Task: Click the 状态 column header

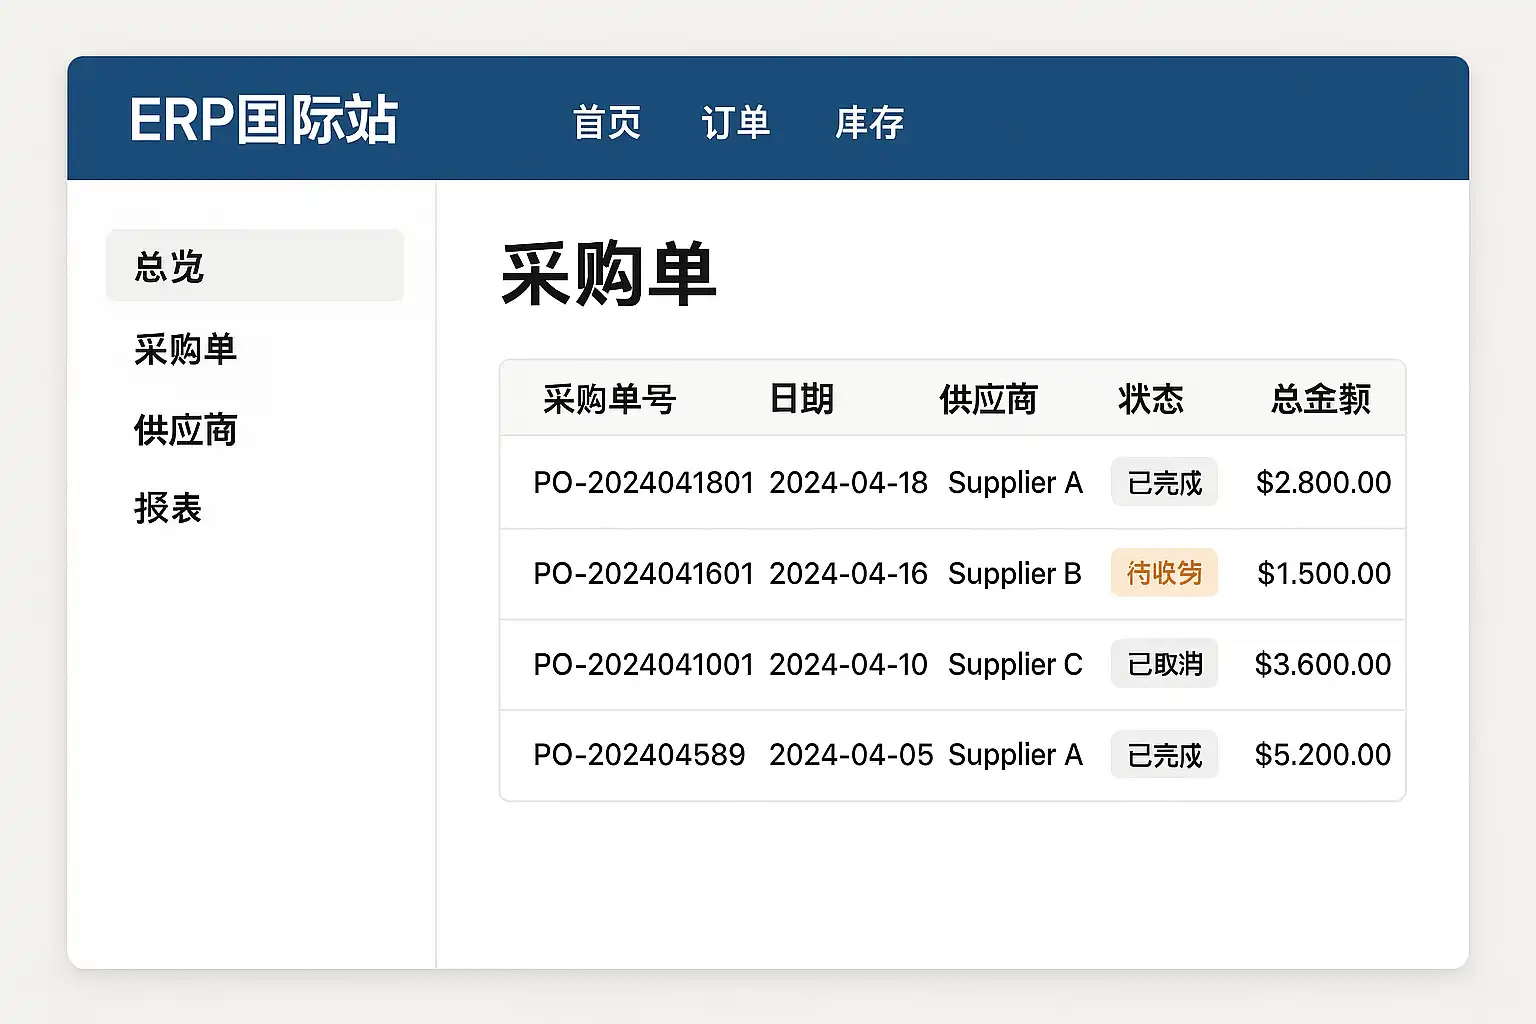Action: coord(1150,399)
